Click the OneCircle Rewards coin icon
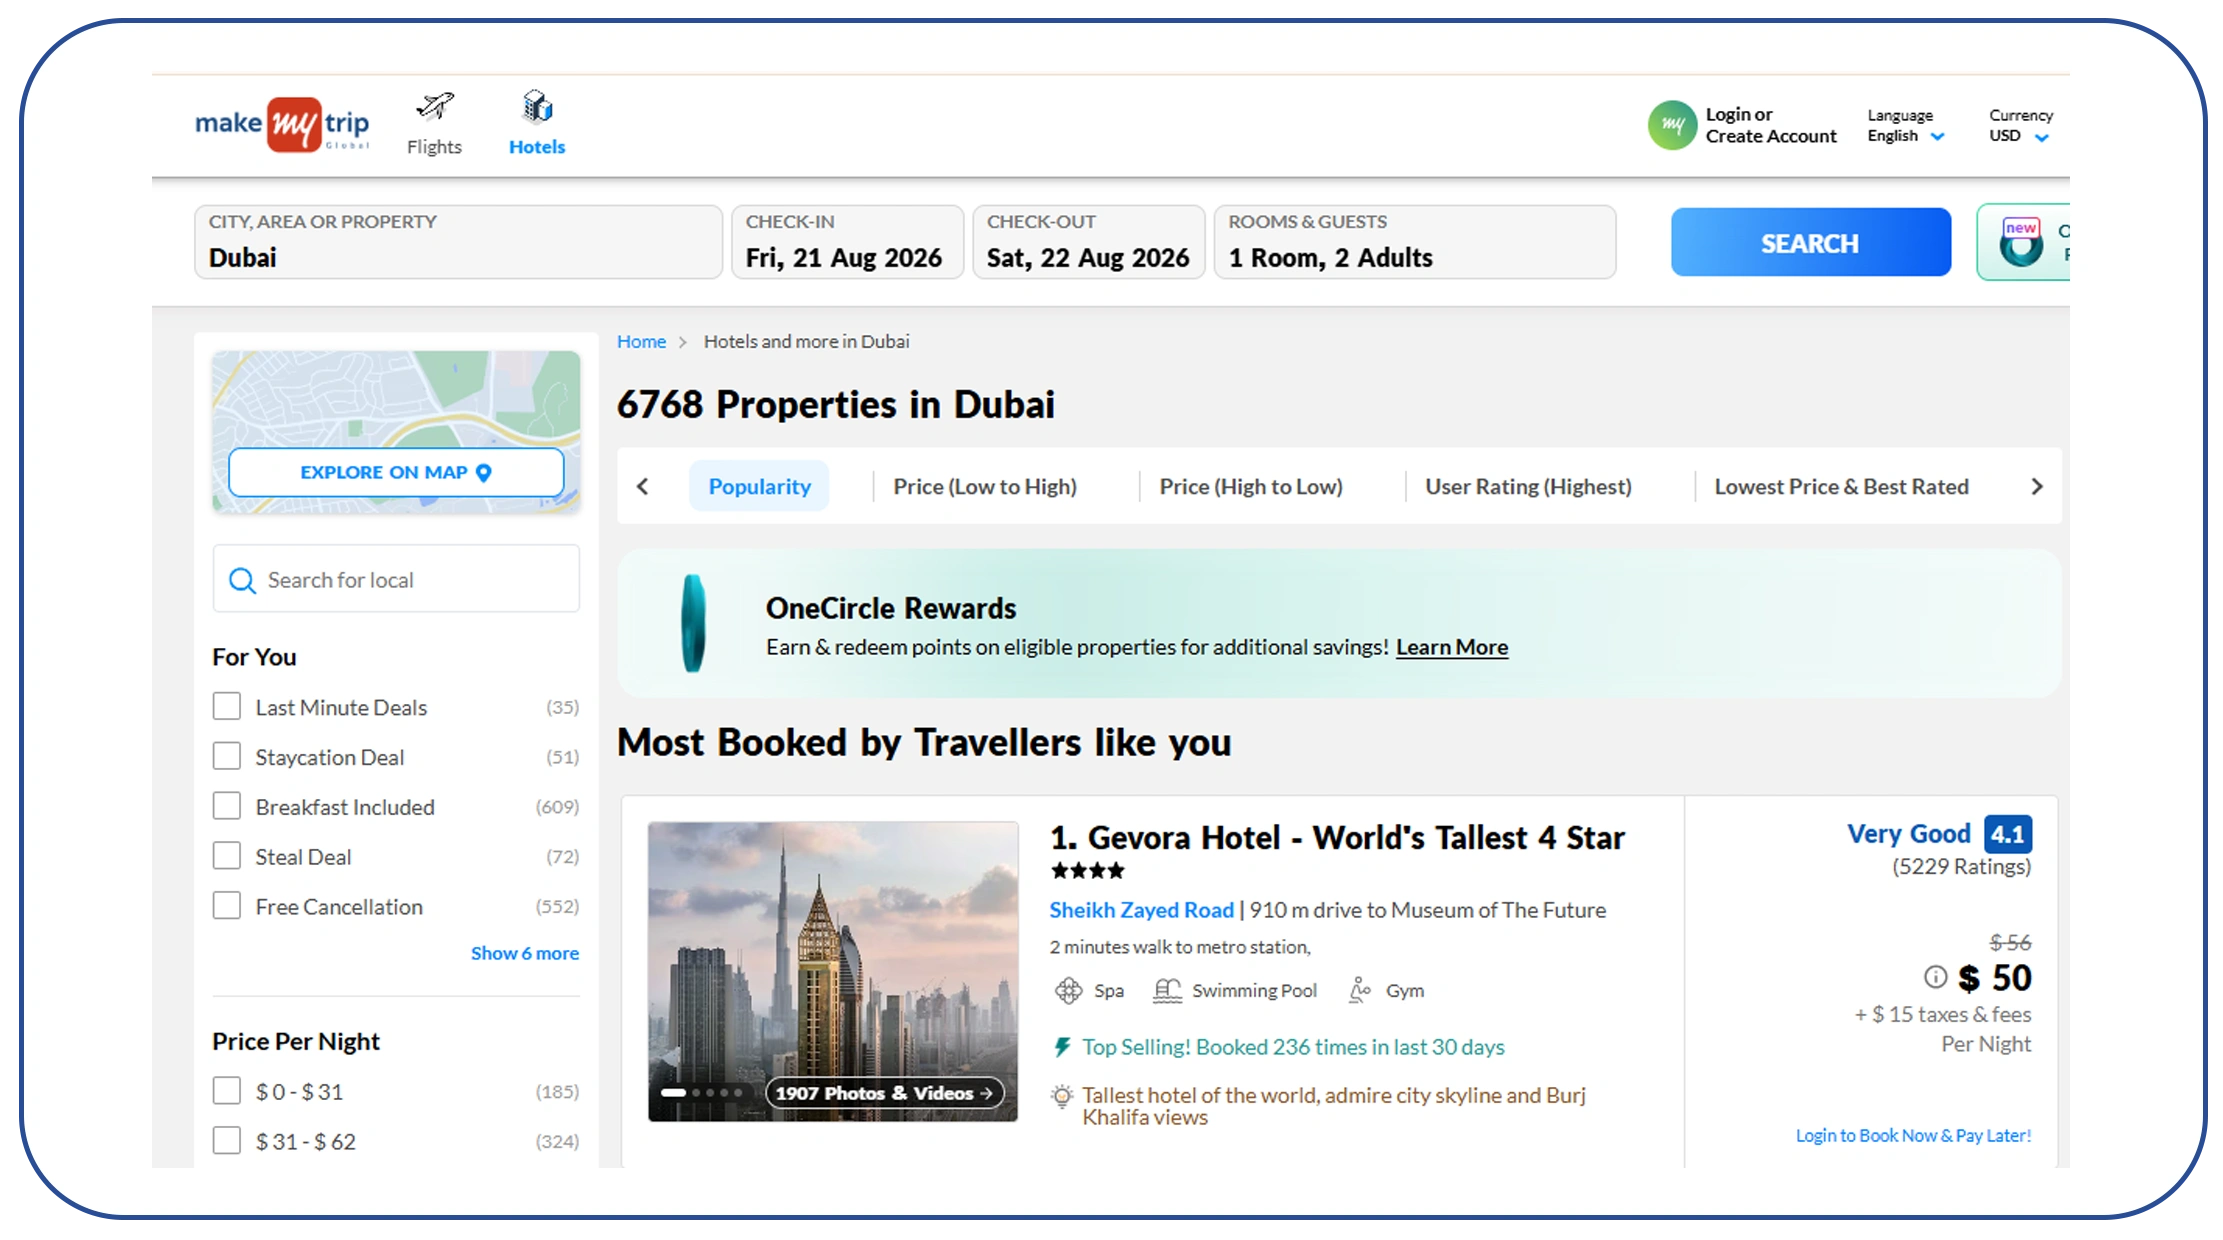The image size is (2223, 1240). [693, 623]
